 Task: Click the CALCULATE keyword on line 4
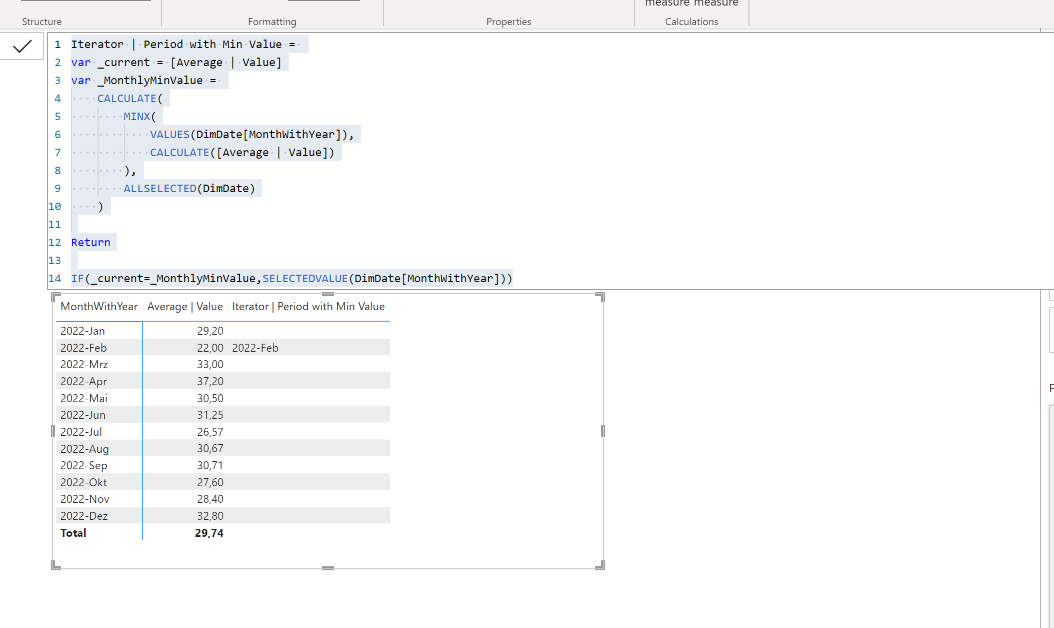tap(127, 98)
